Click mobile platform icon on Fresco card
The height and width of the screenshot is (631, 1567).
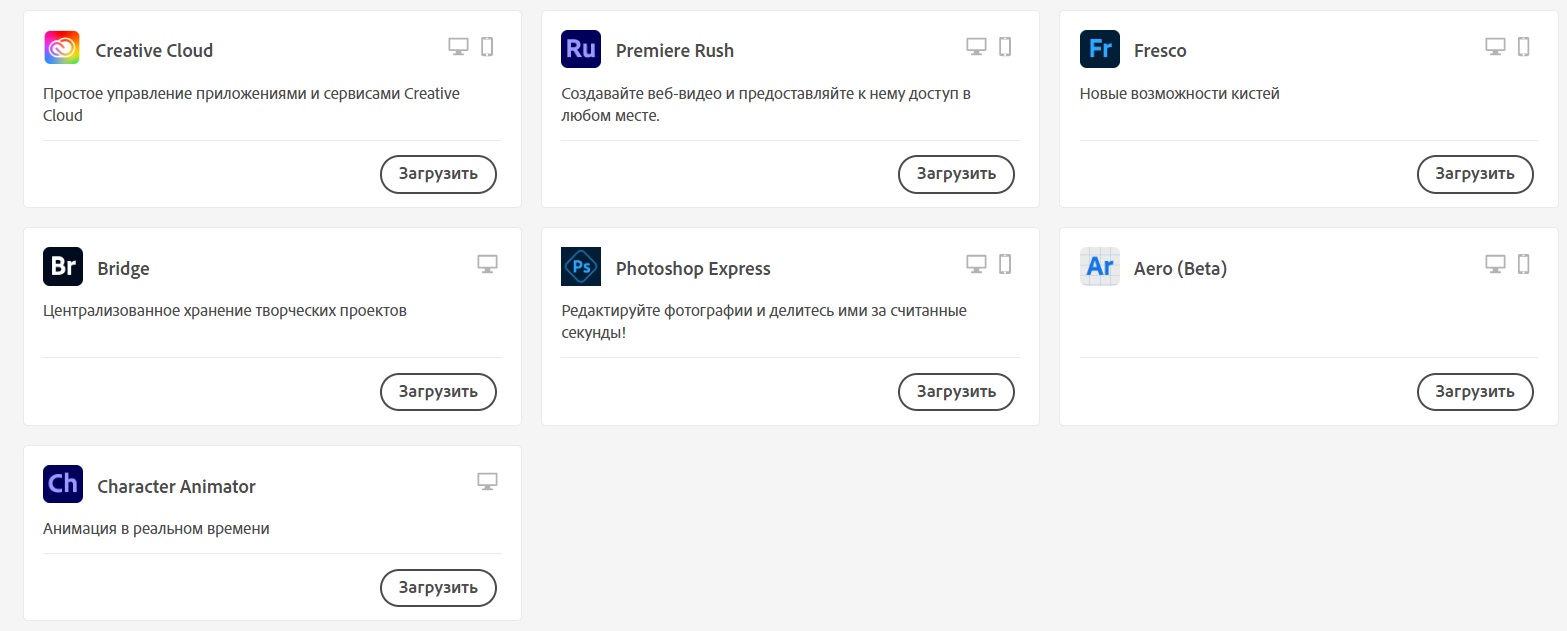[x=1524, y=46]
